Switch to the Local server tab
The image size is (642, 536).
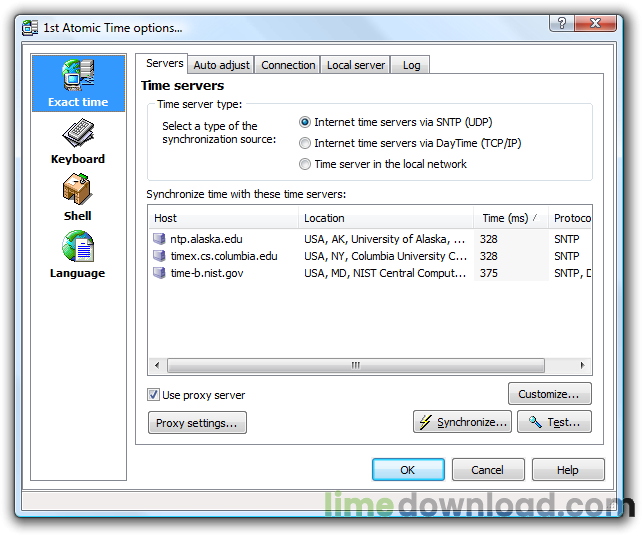tap(355, 65)
